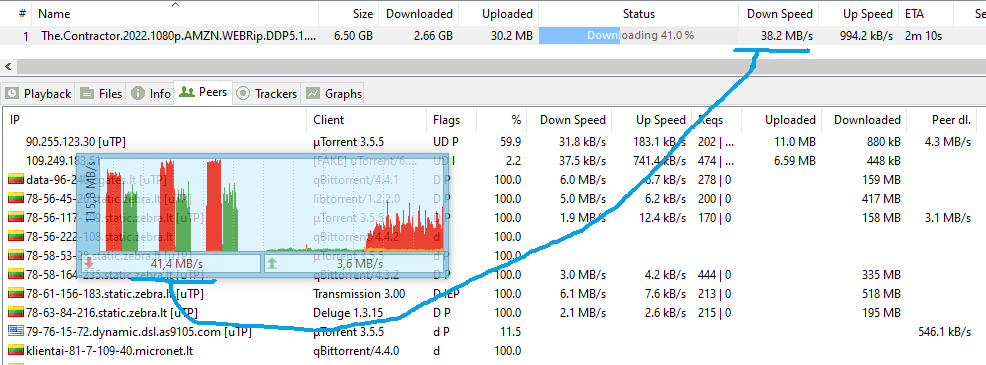The width and height of the screenshot is (986, 365).
Task: Click the left arrow of horizontal scrollbar
Action: 8,66
